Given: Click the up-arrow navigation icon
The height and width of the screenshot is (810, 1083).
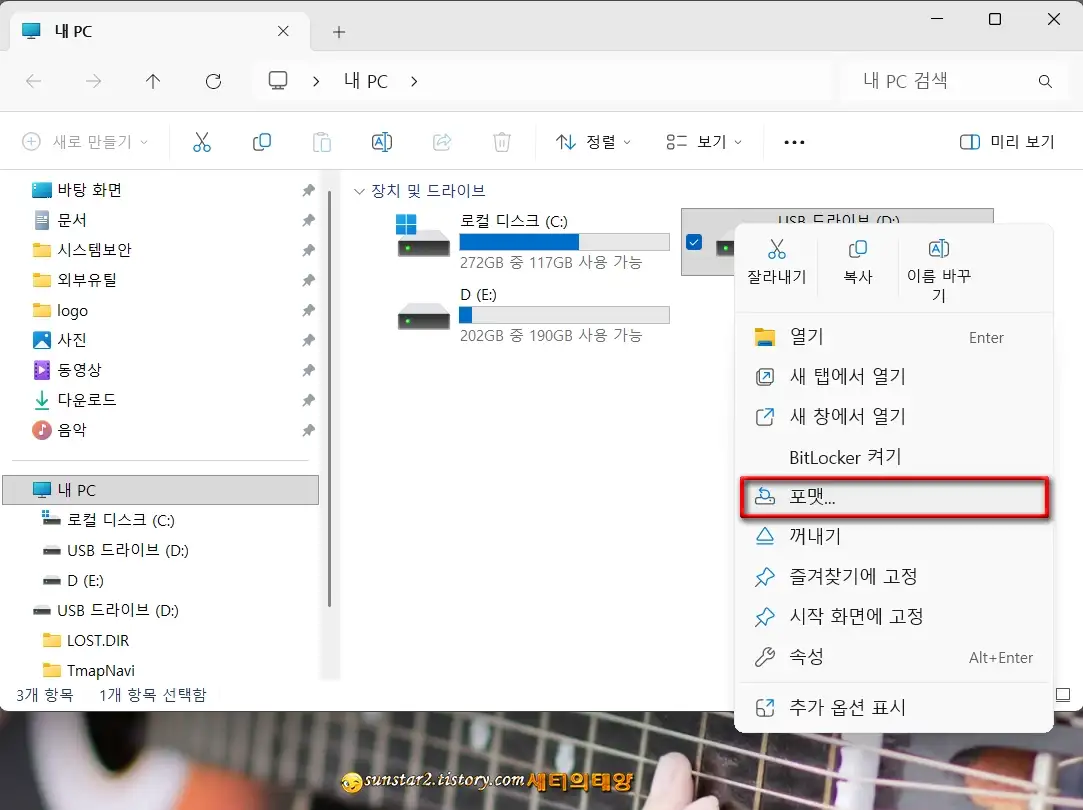Looking at the screenshot, I should [152, 82].
